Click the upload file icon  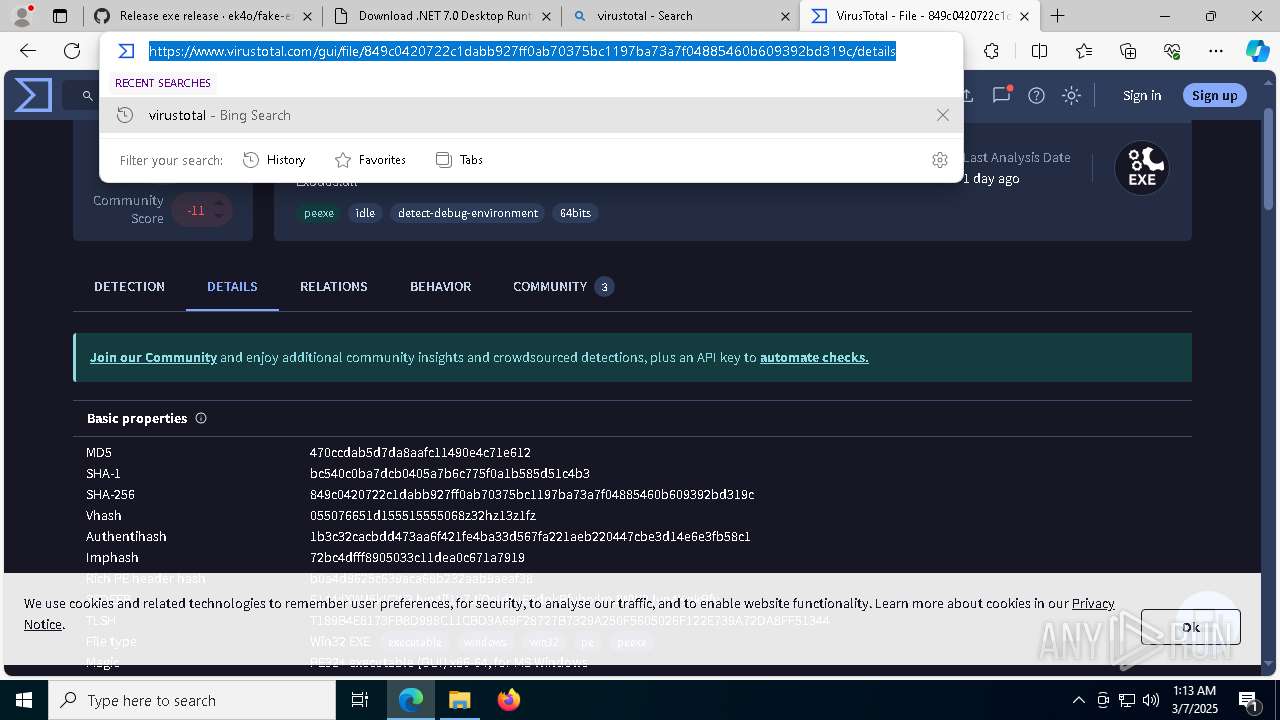968,95
